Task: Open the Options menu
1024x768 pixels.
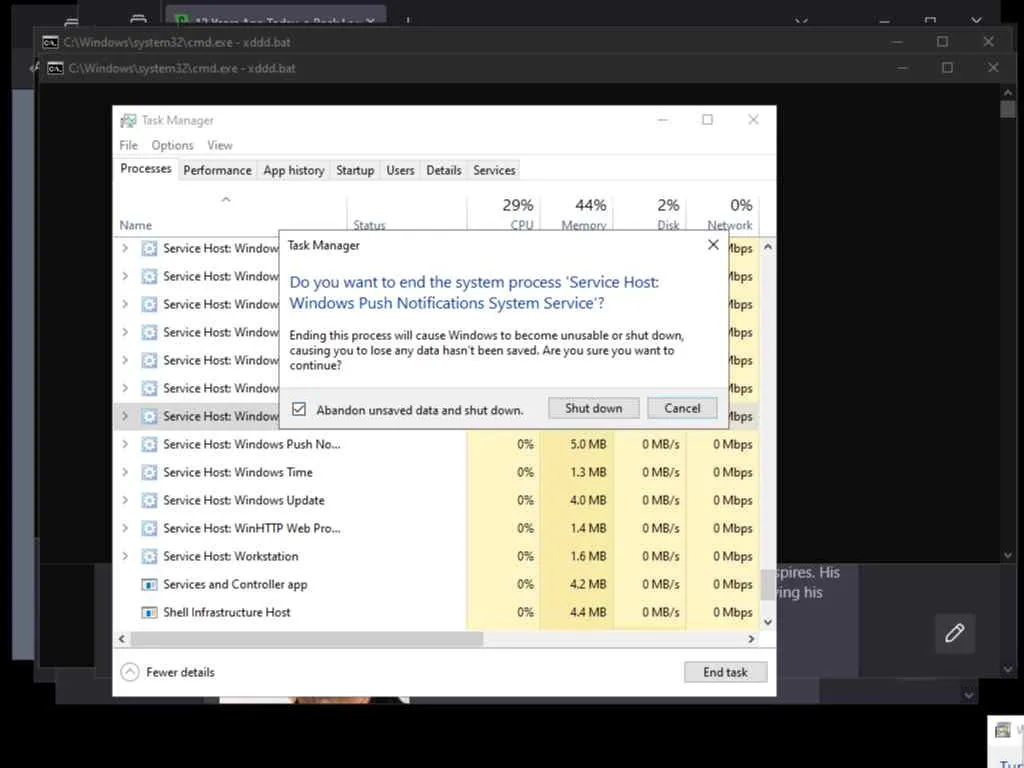Action: pyautogui.click(x=172, y=145)
